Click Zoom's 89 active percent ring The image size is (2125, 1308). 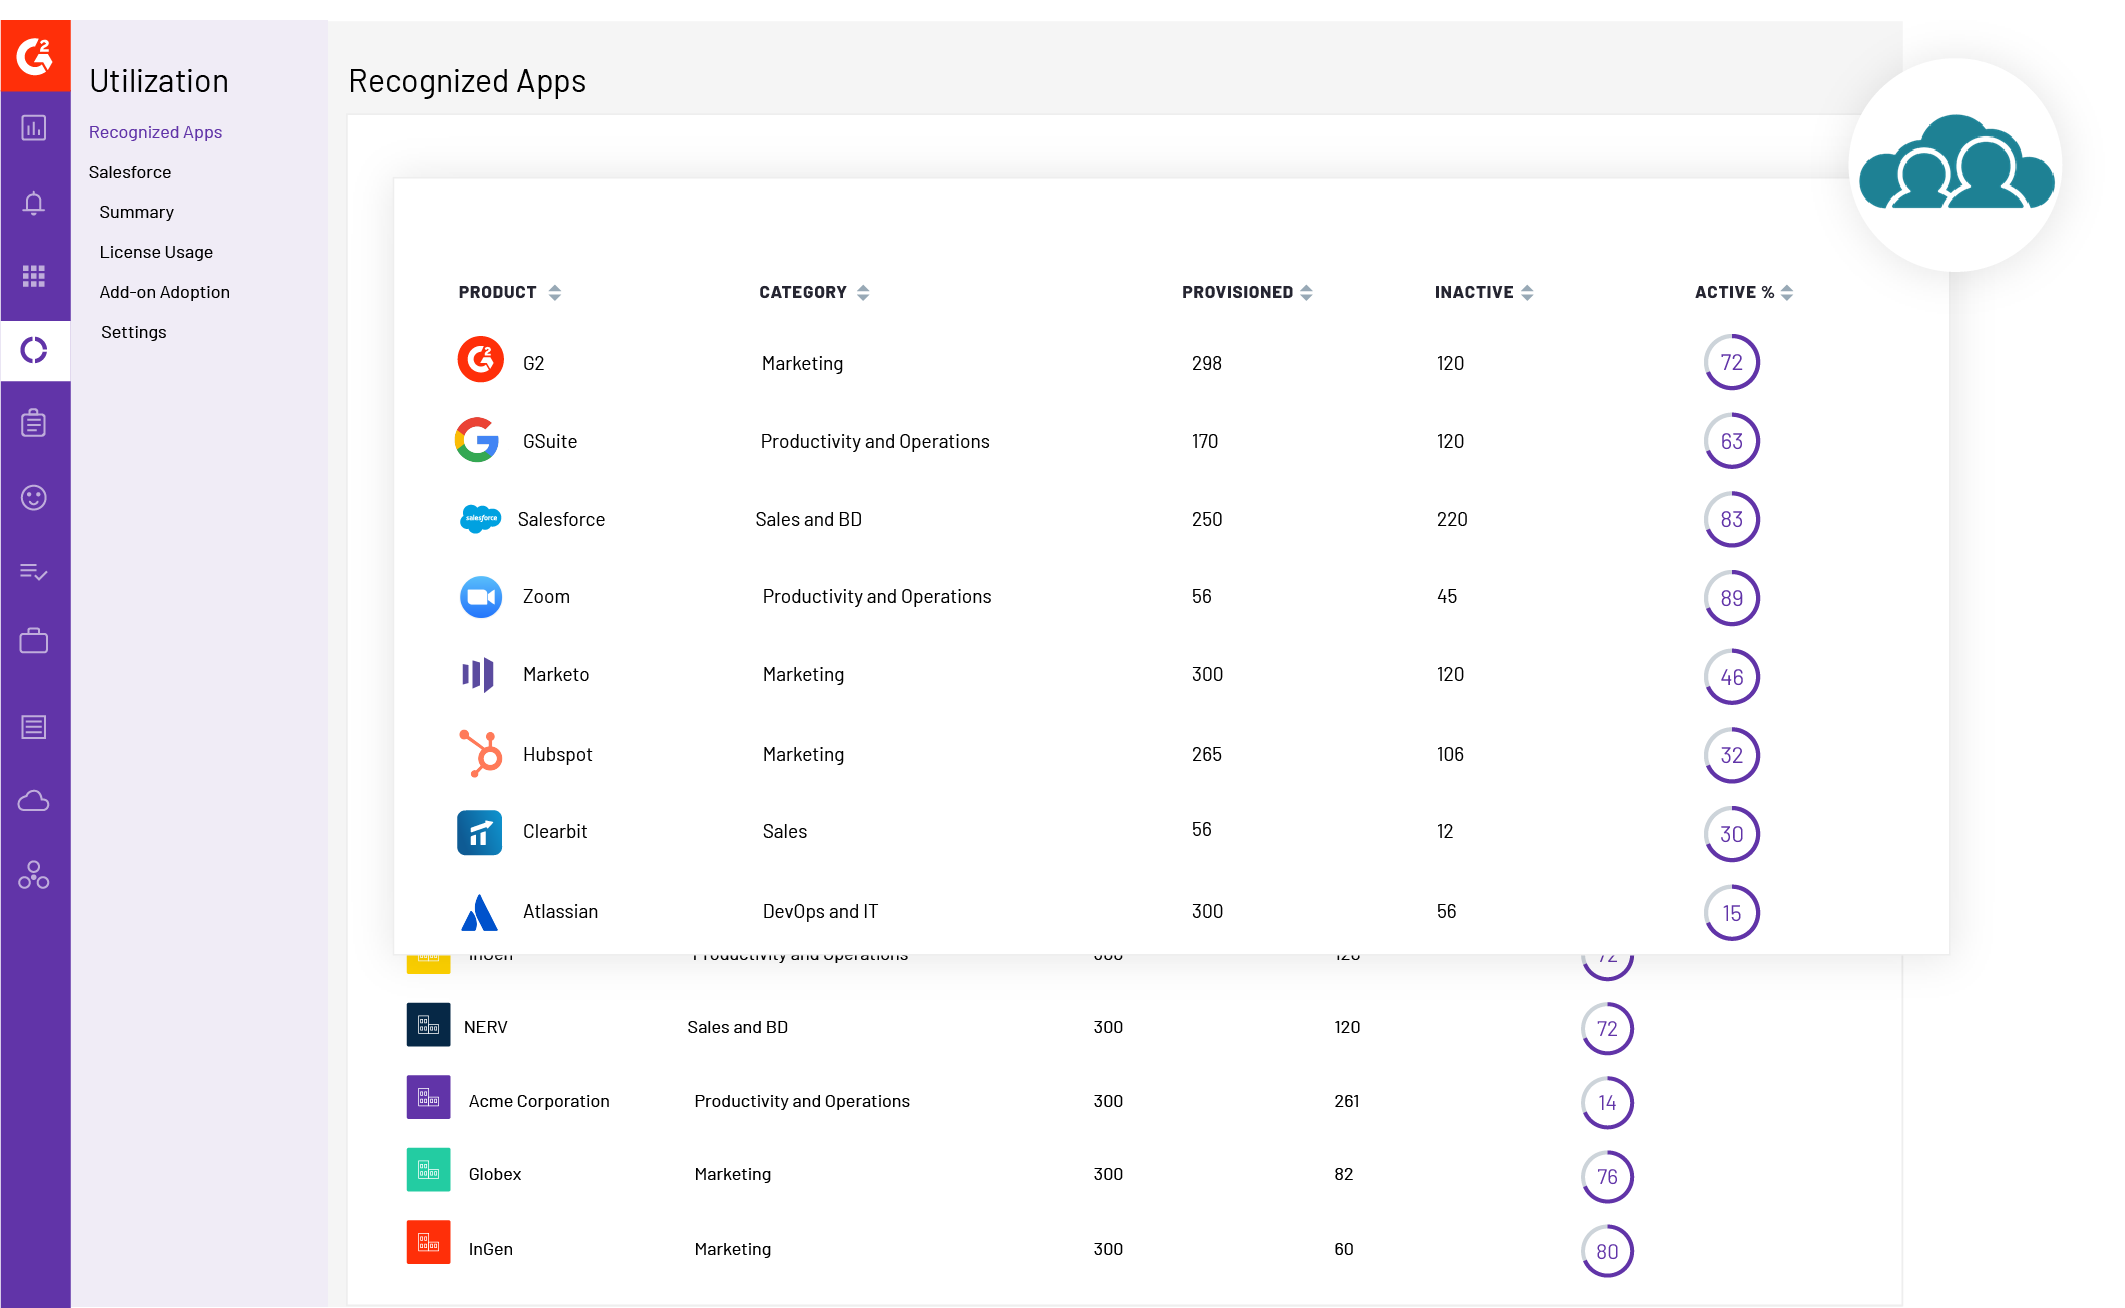tap(1731, 598)
